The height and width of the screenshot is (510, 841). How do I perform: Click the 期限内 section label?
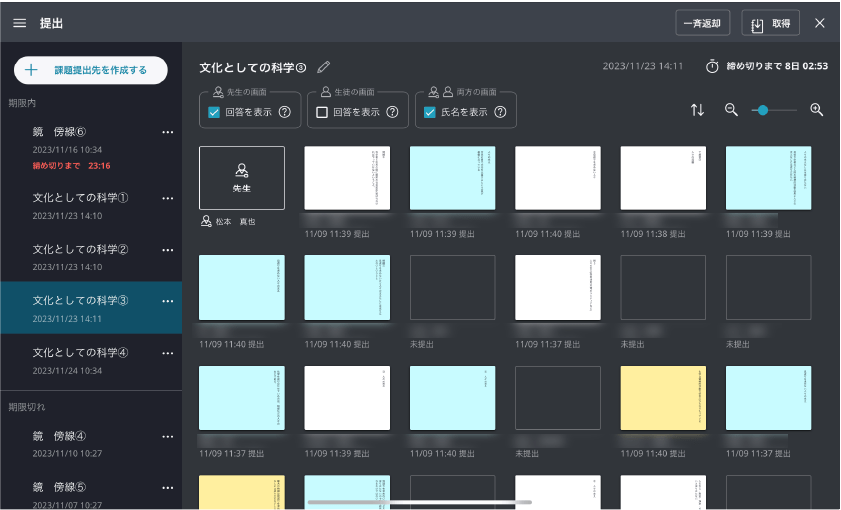pyautogui.click(x=22, y=103)
